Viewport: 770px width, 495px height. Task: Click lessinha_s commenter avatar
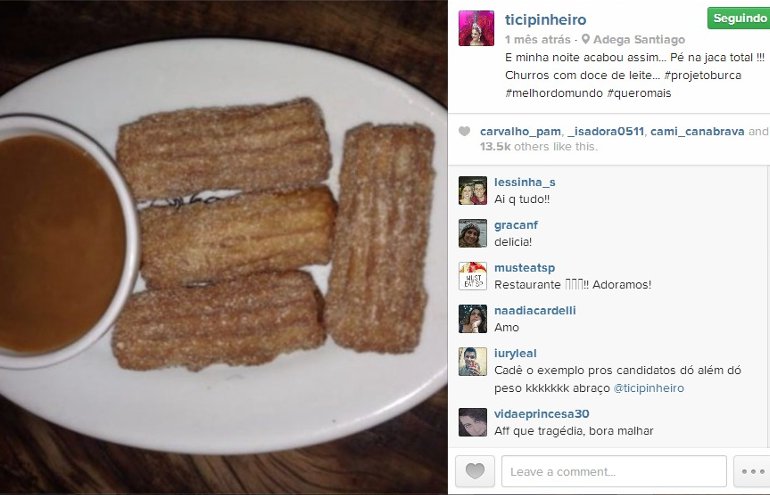click(x=472, y=191)
